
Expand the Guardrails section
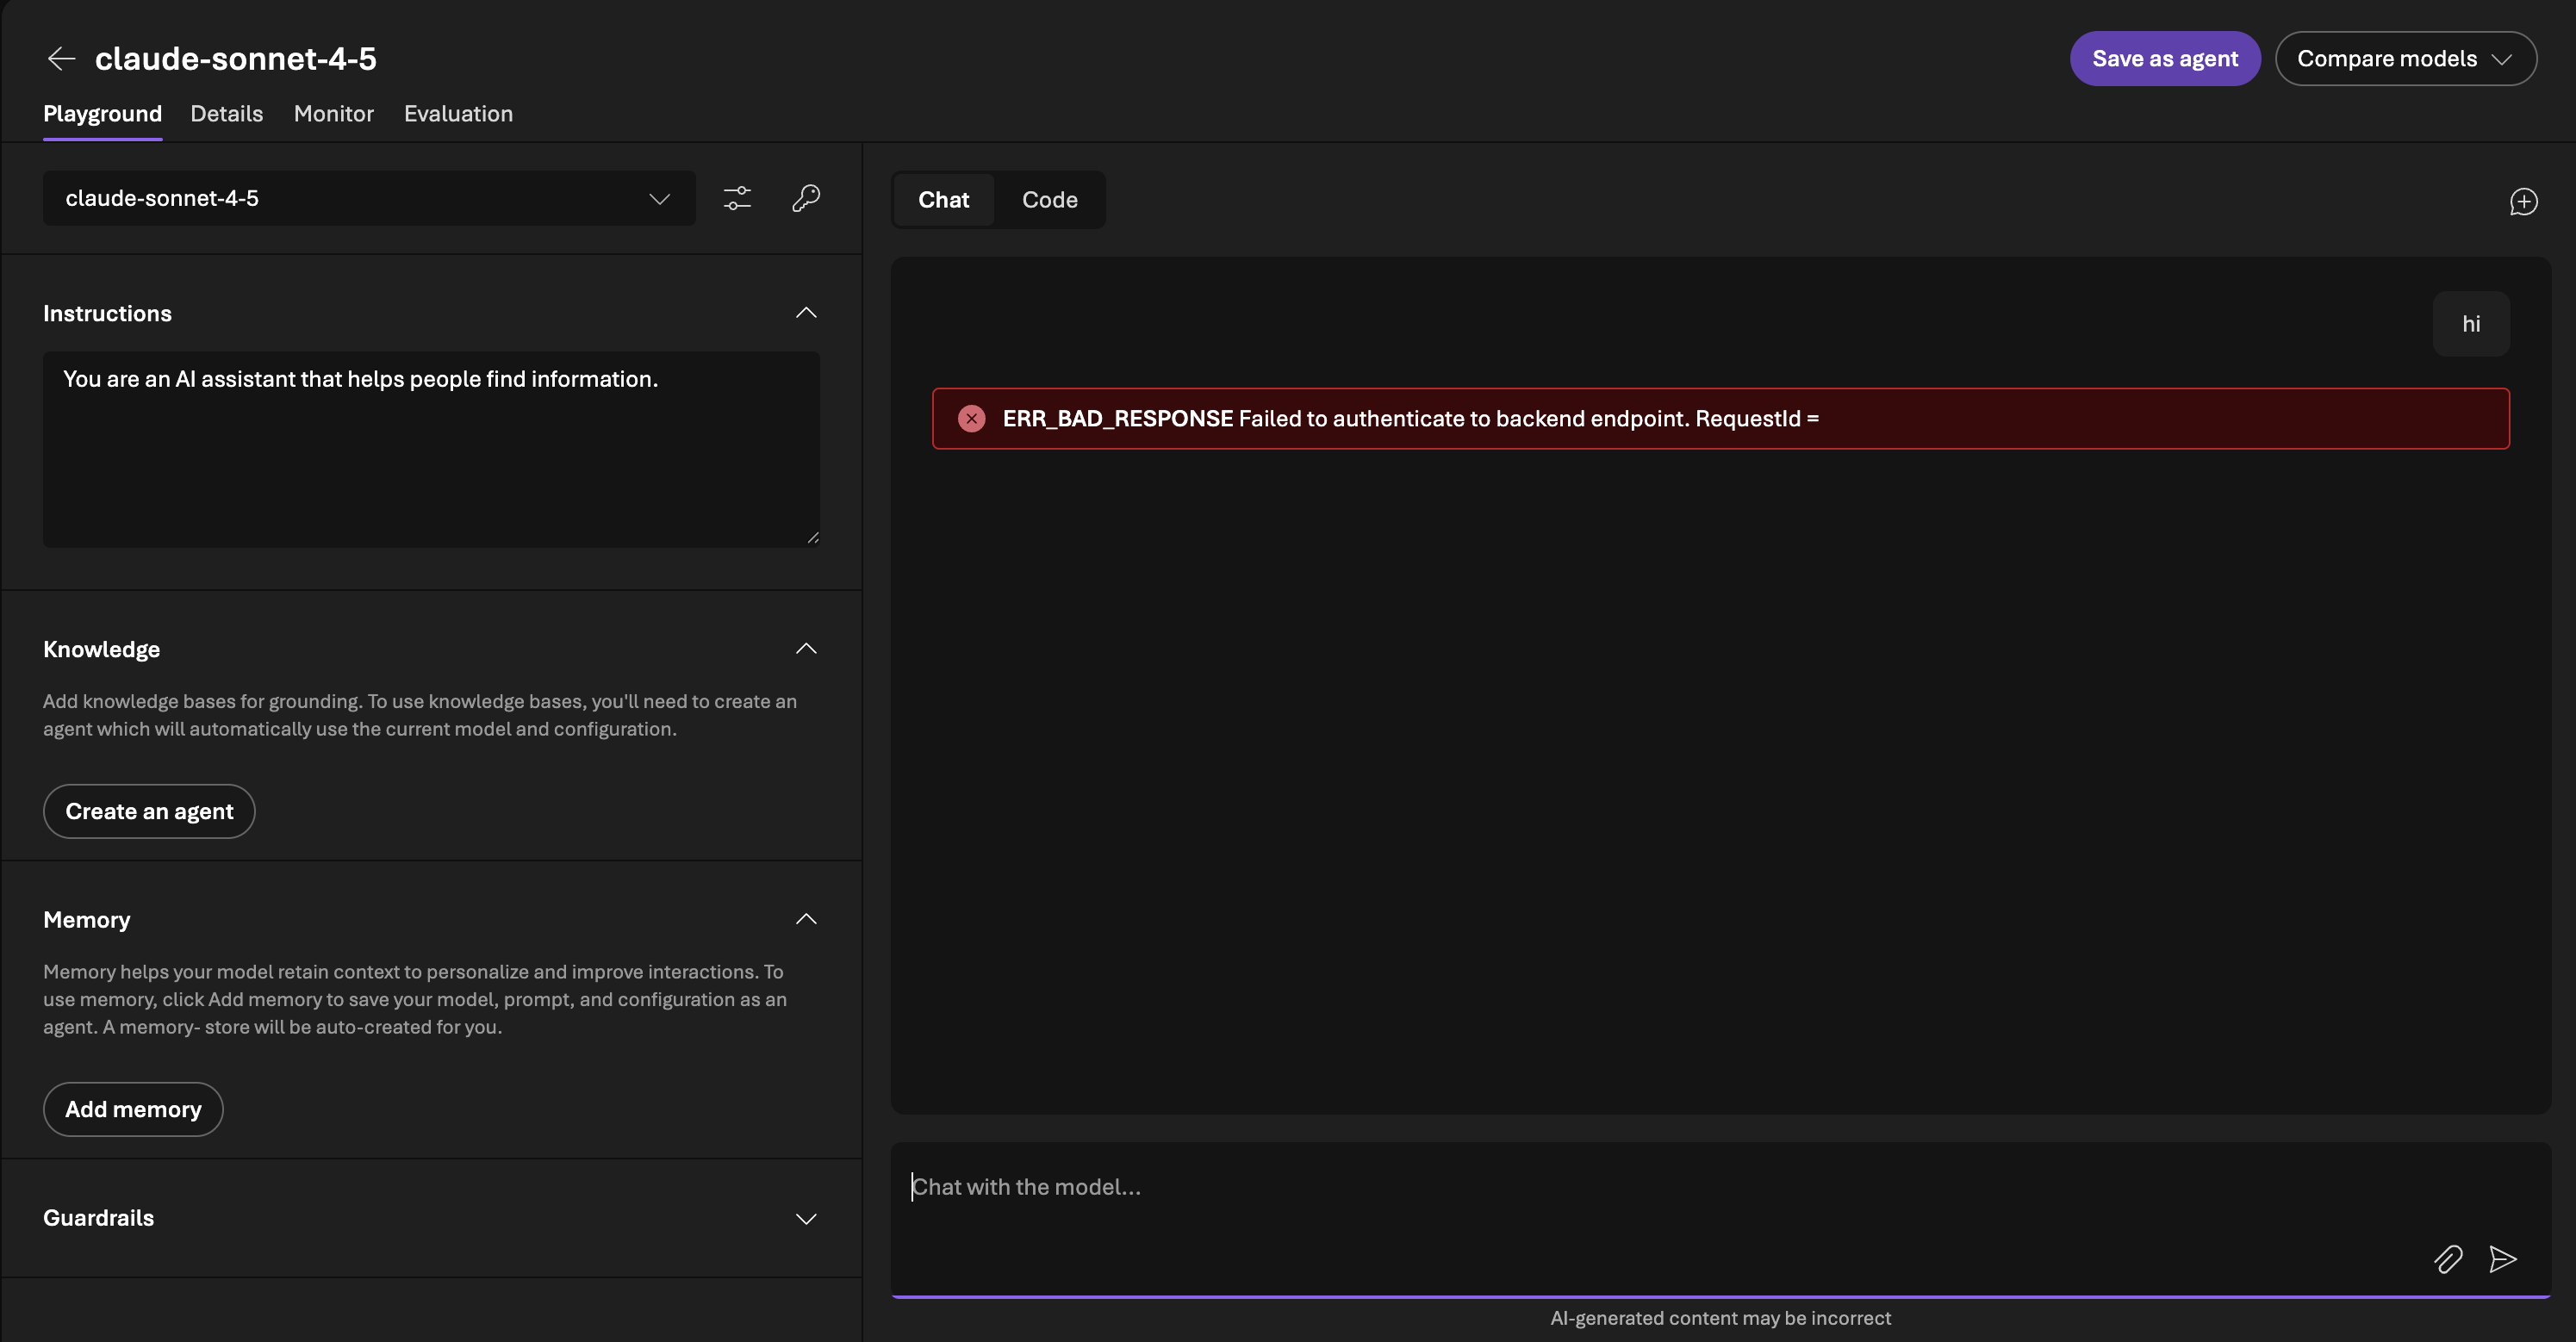click(806, 1218)
